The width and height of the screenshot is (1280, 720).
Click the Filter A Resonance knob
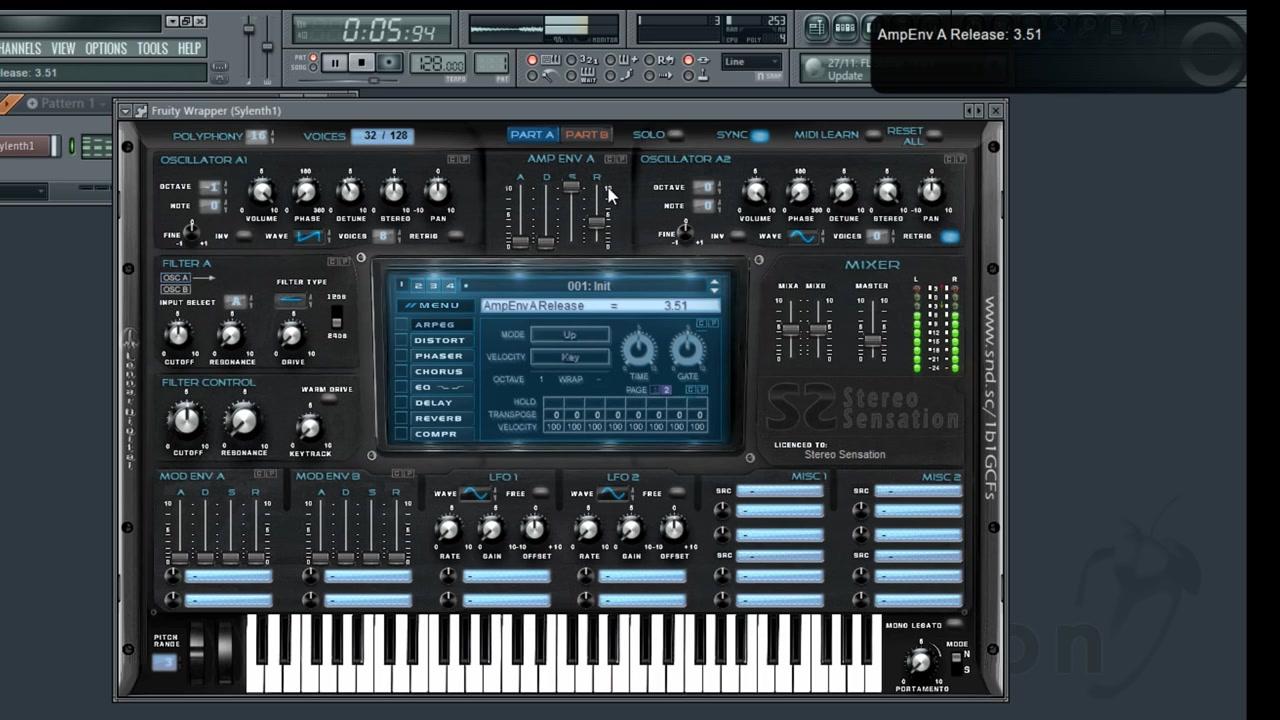[231, 335]
